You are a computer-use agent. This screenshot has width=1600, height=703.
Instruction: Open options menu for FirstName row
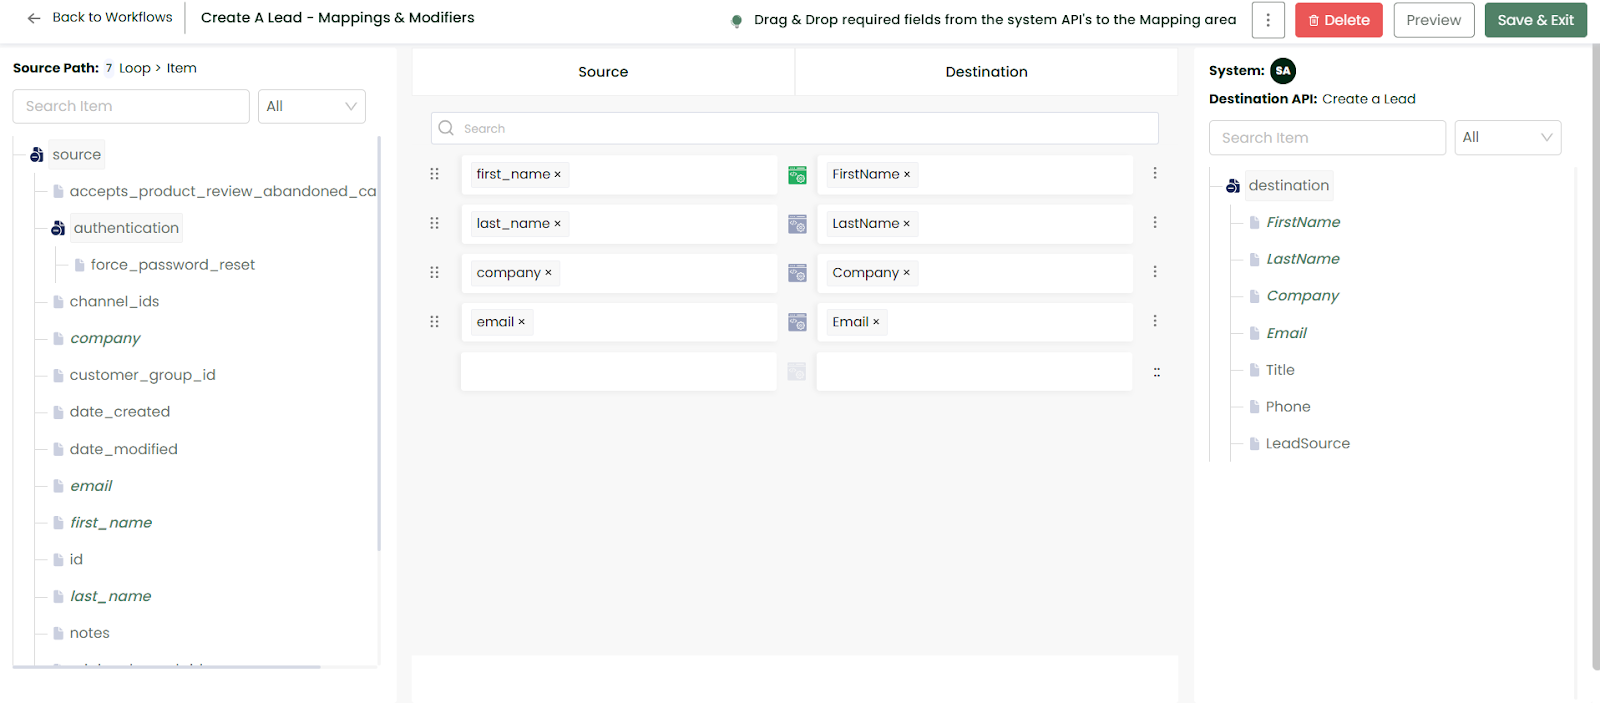(x=1155, y=173)
